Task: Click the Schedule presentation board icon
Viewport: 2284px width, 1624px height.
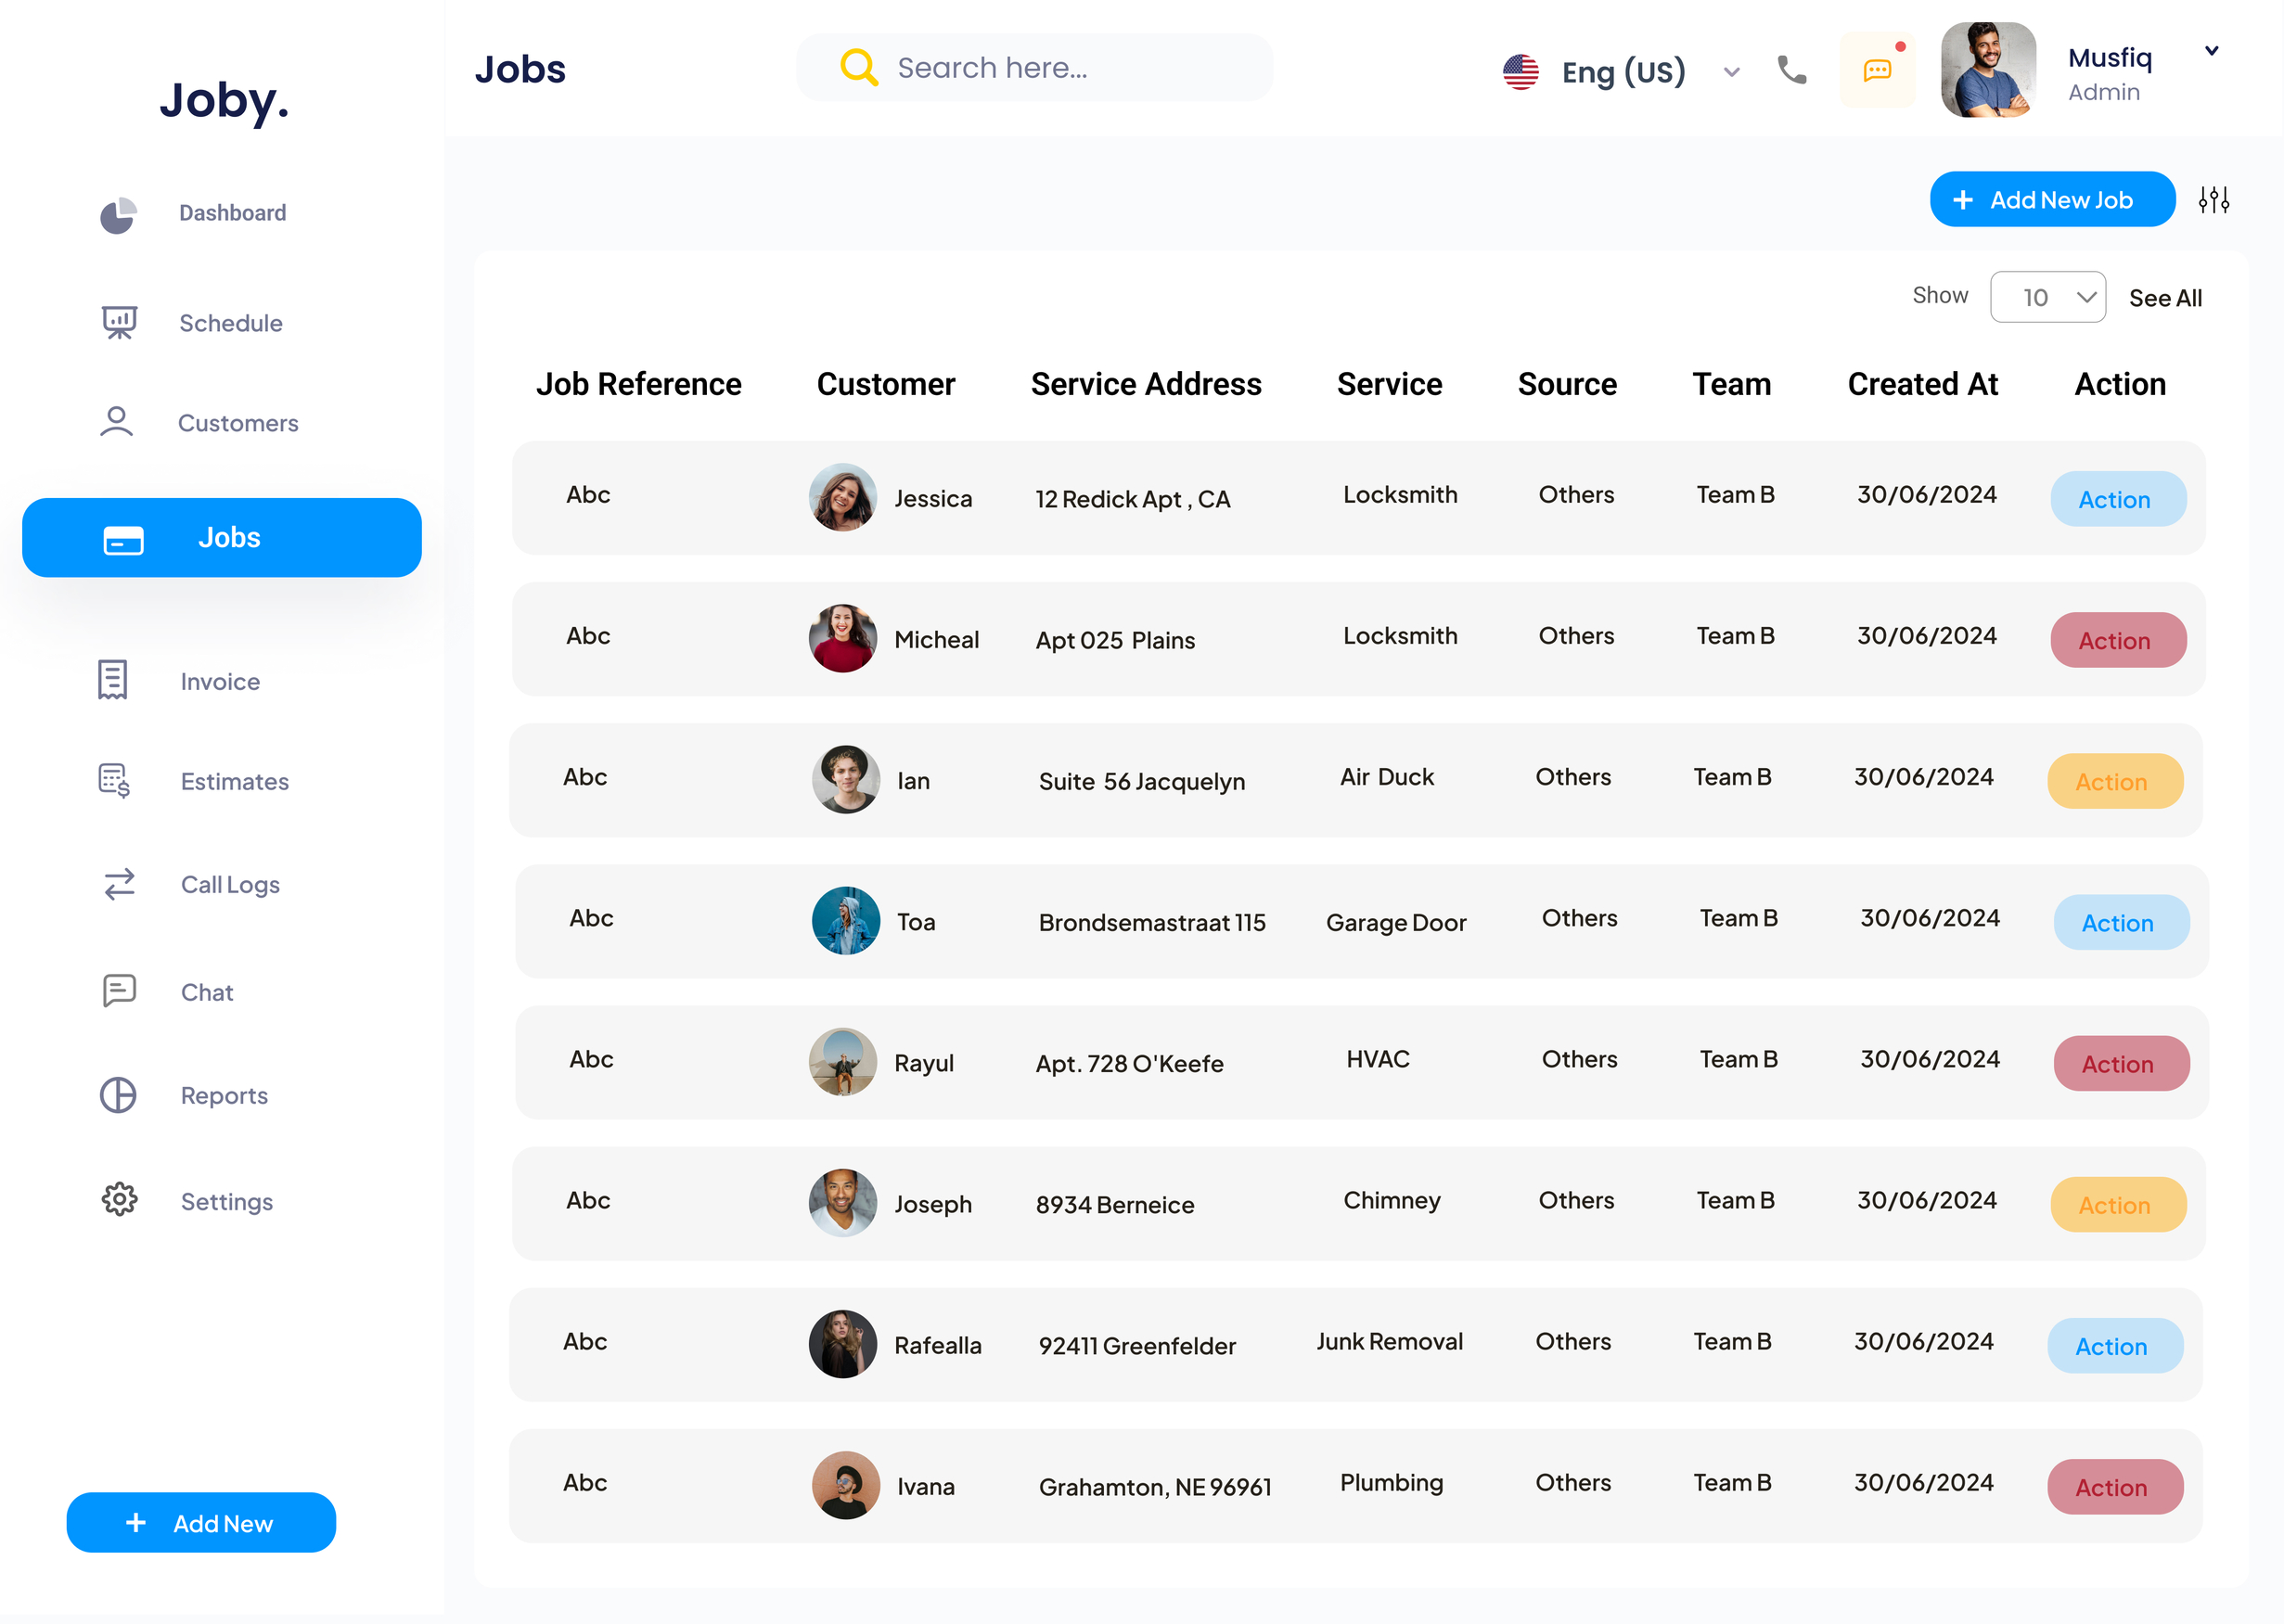Action: [x=119, y=322]
